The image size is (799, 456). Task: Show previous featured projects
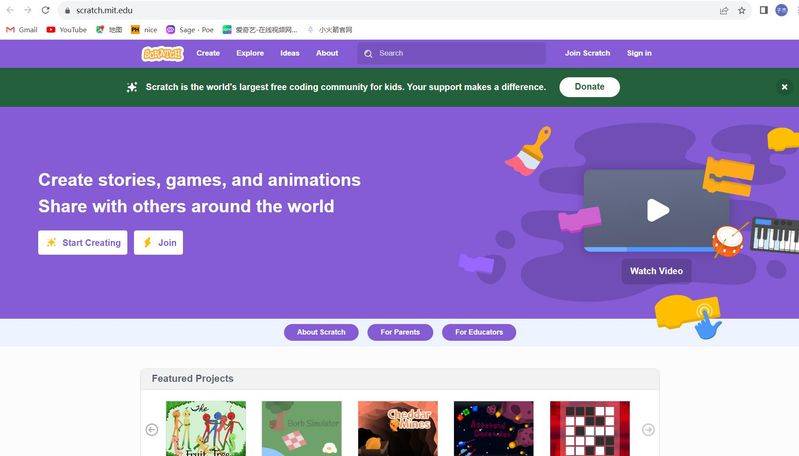(152, 430)
